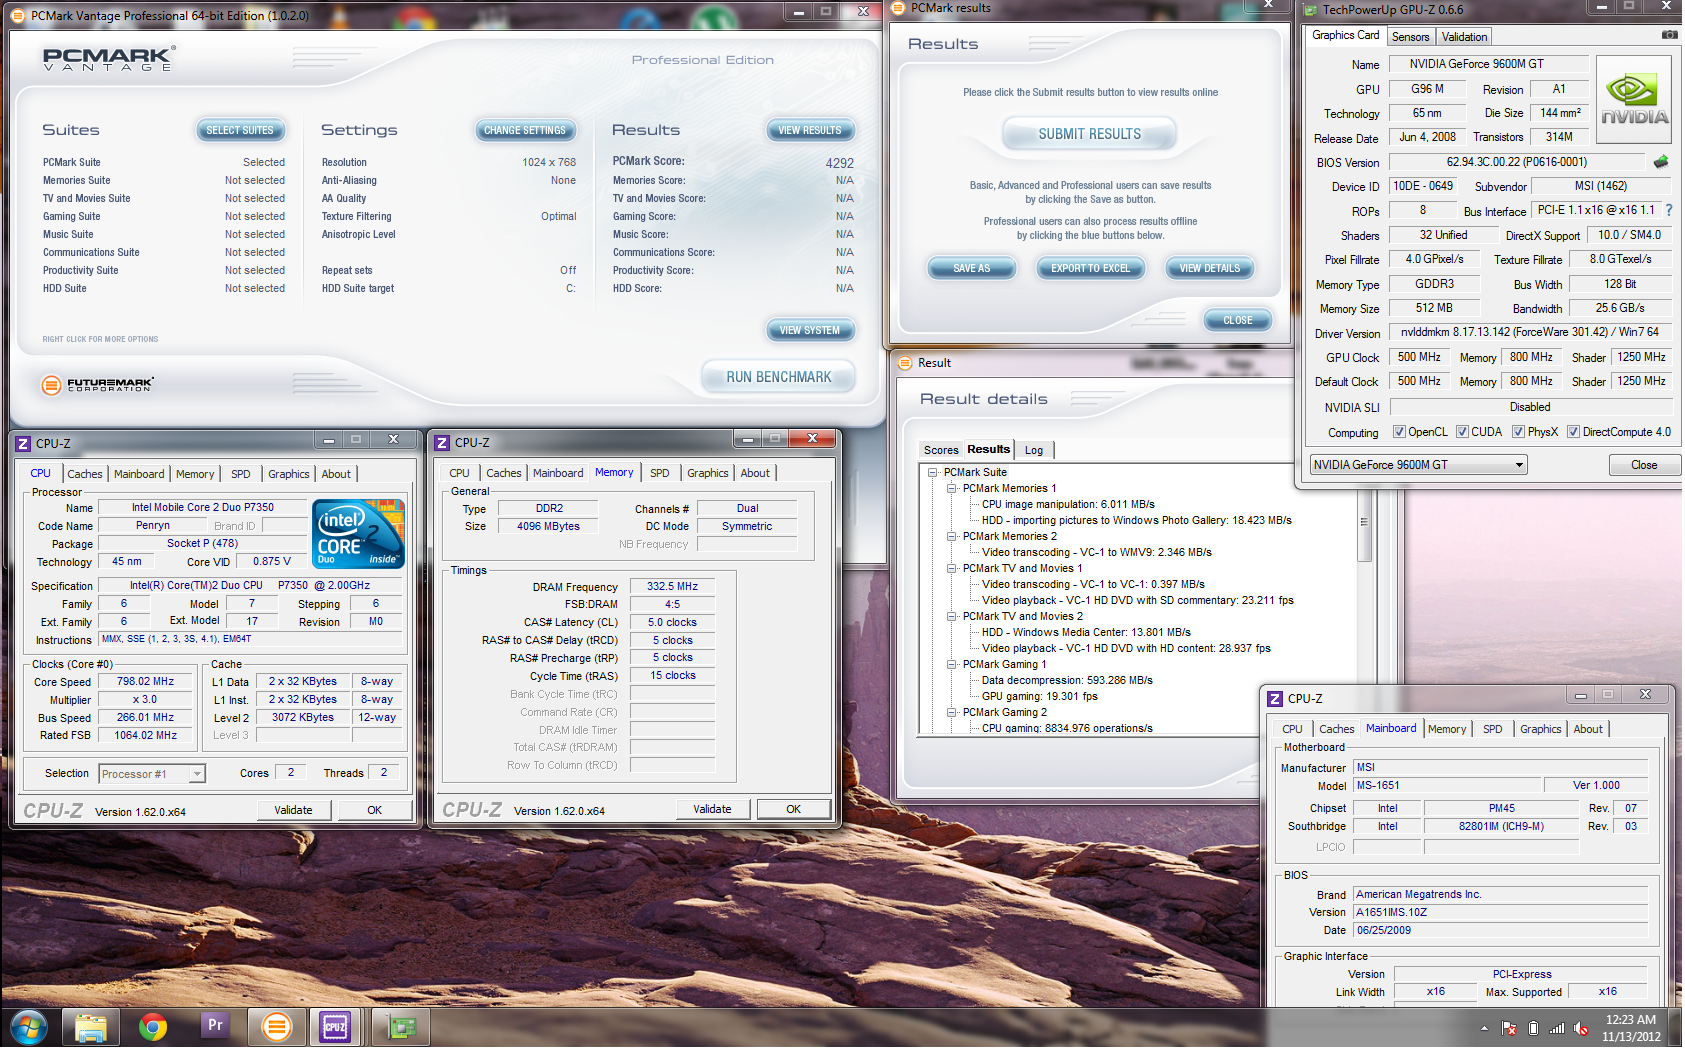The height and width of the screenshot is (1050, 1685).
Task: Click the SUBMIT RESULTS button
Action: [1090, 134]
